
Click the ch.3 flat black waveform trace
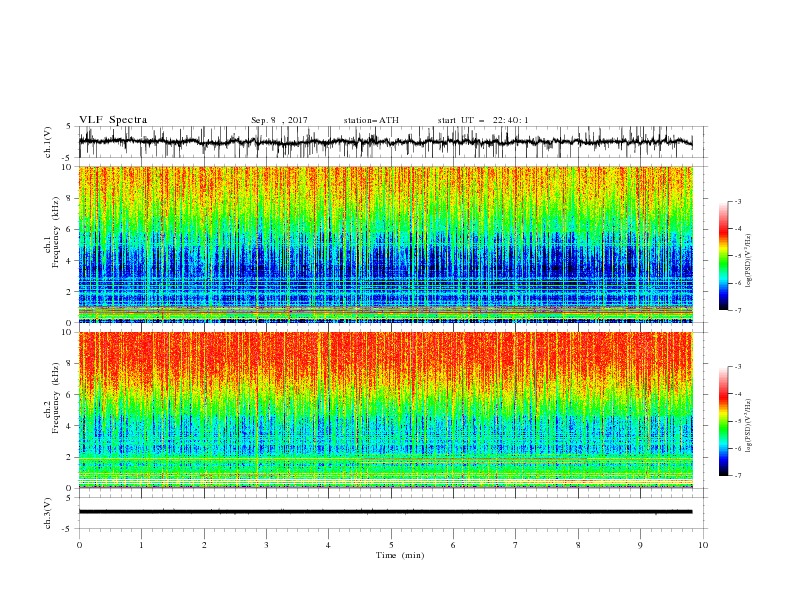pyautogui.click(x=385, y=512)
